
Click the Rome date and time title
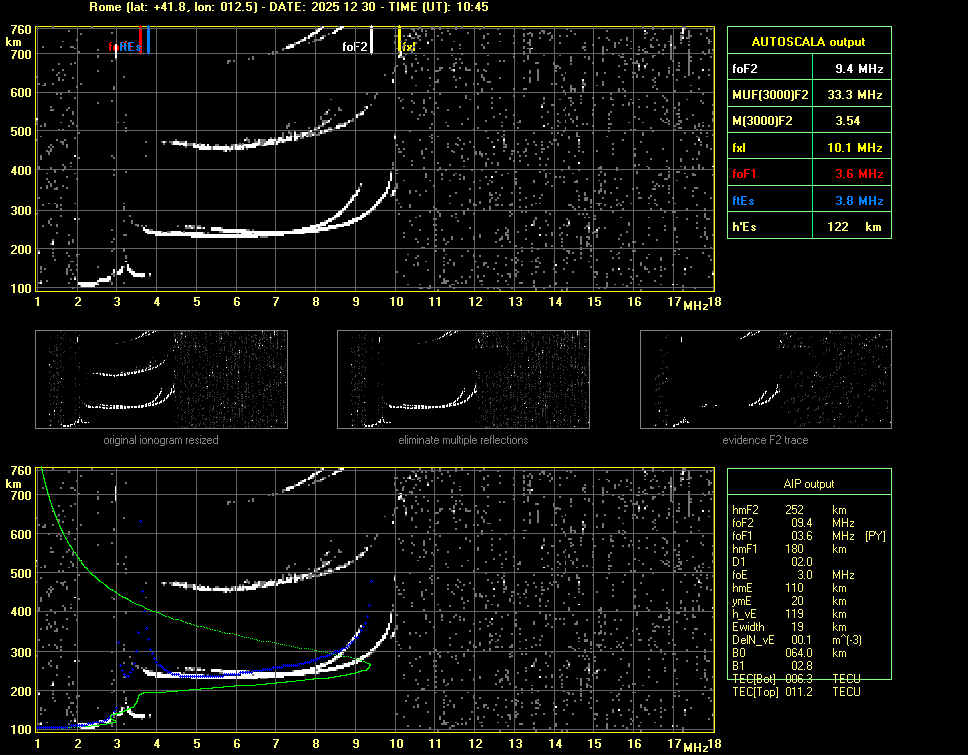click(288, 7)
